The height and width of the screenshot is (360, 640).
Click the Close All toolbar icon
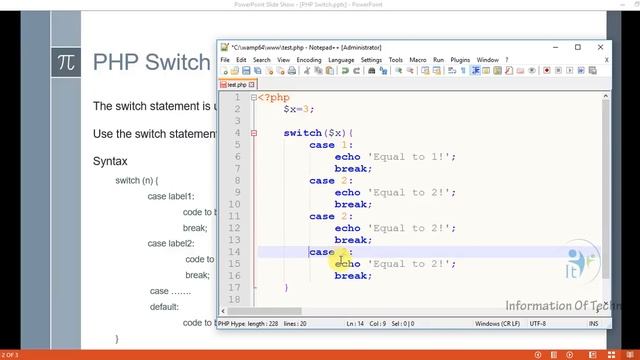coord(280,71)
